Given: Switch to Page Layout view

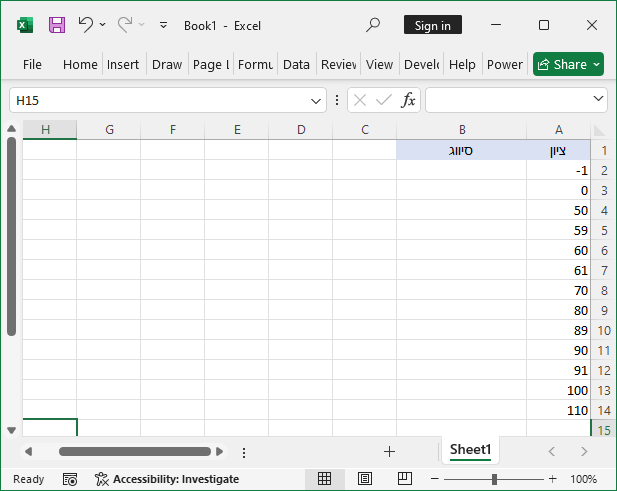Looking at the screenshot, I should (x=365, y=479).
